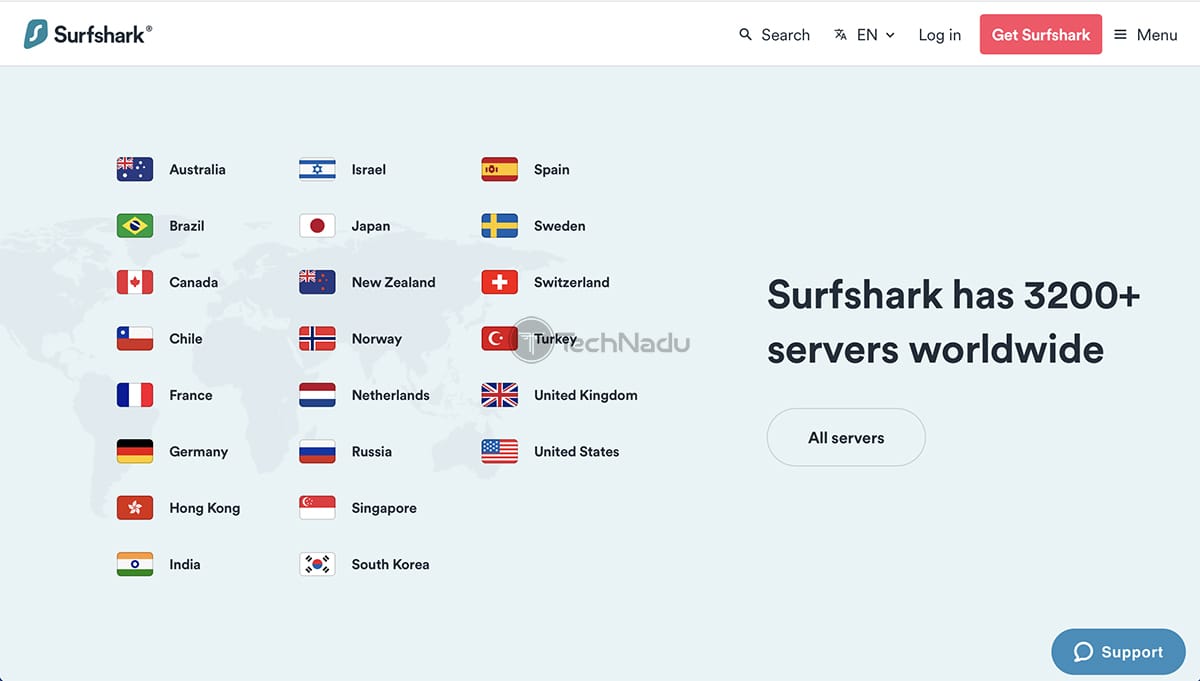Click the India flag icon
The image size is (1200, 681).
pyautogui.click(x=135, y=564)
